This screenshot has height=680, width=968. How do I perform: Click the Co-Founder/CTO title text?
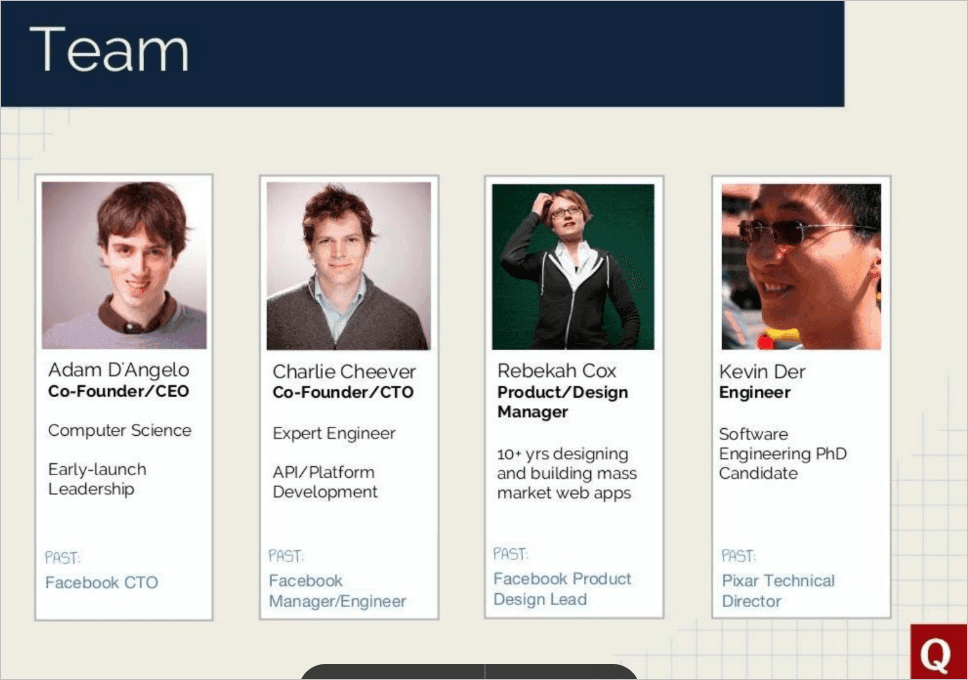(x=343, y=393)
